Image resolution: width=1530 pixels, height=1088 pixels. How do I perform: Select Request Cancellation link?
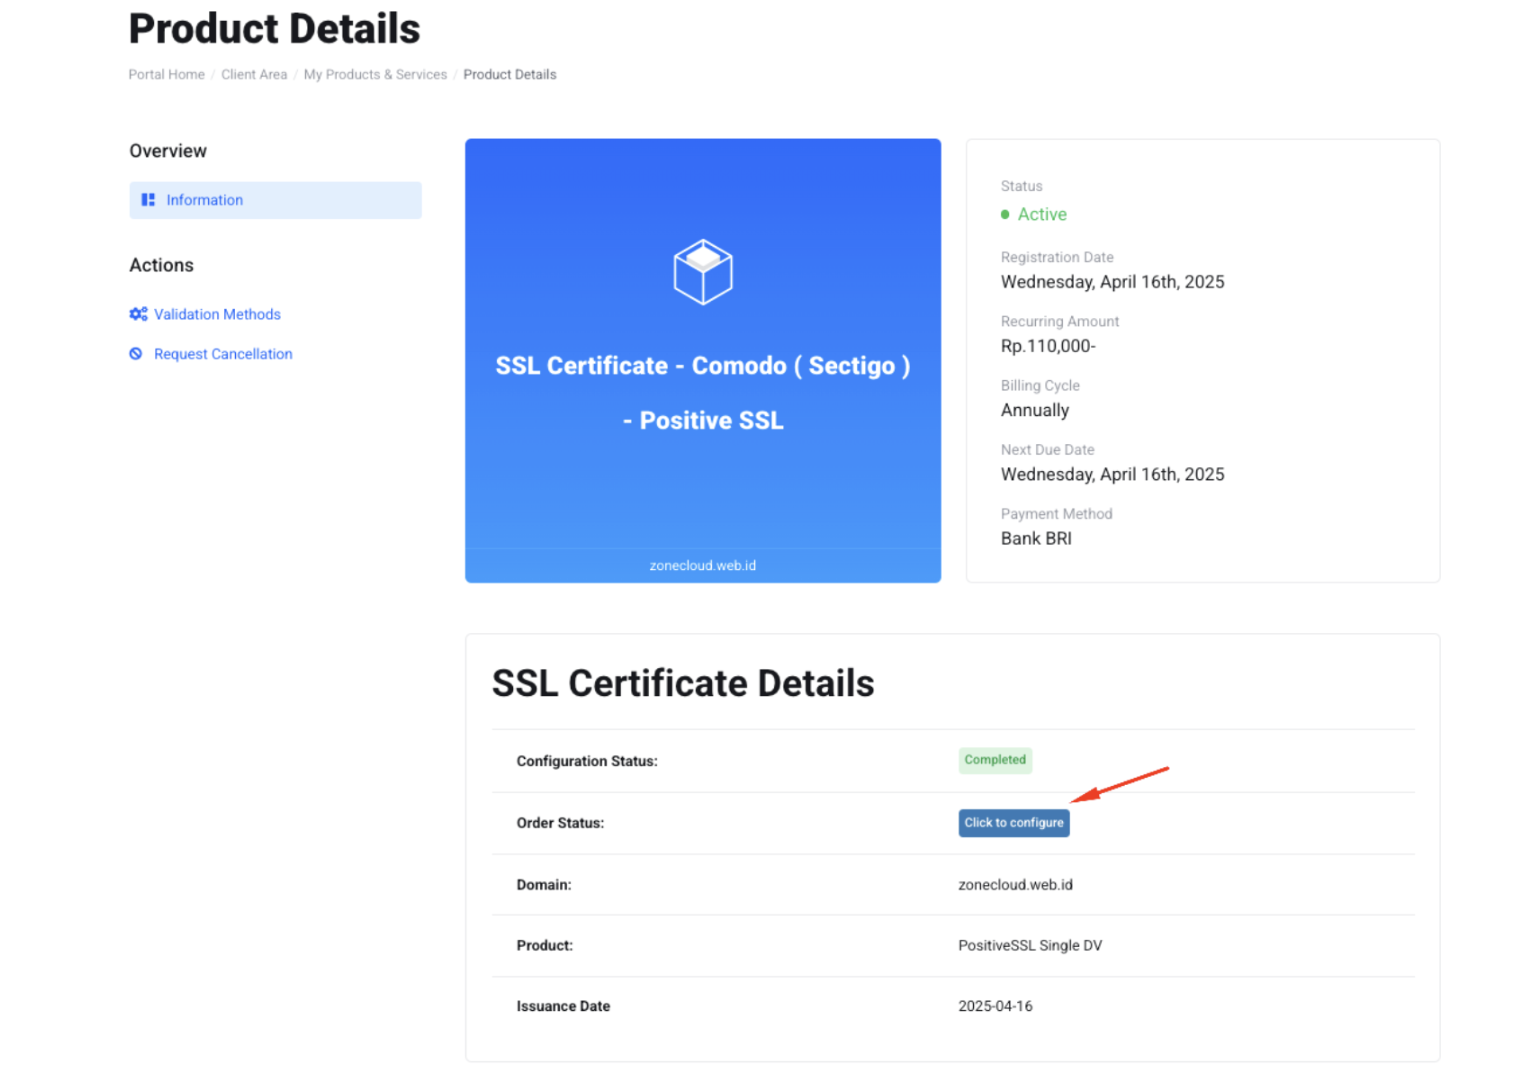pos(223,354)
